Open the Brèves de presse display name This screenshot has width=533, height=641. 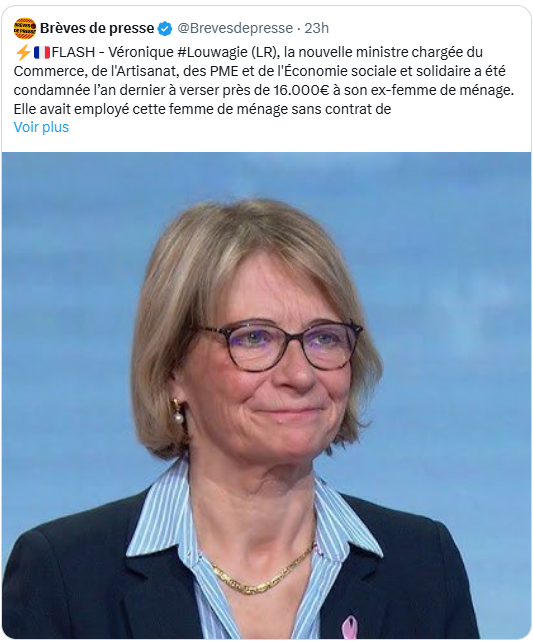[97, 28]
